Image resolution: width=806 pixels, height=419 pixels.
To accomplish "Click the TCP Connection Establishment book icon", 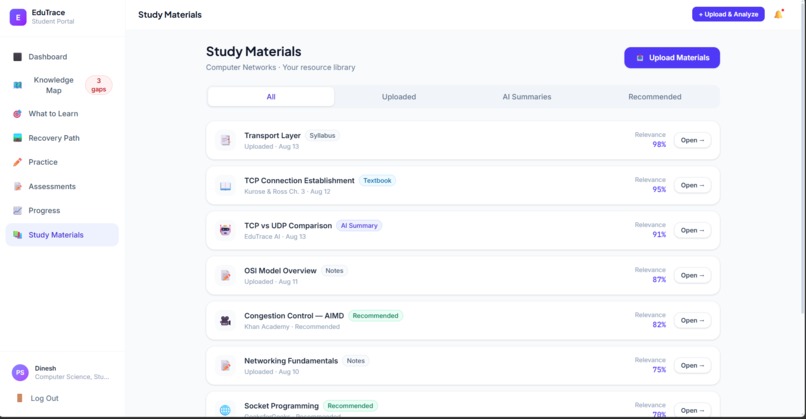I will tap(225, 185).
